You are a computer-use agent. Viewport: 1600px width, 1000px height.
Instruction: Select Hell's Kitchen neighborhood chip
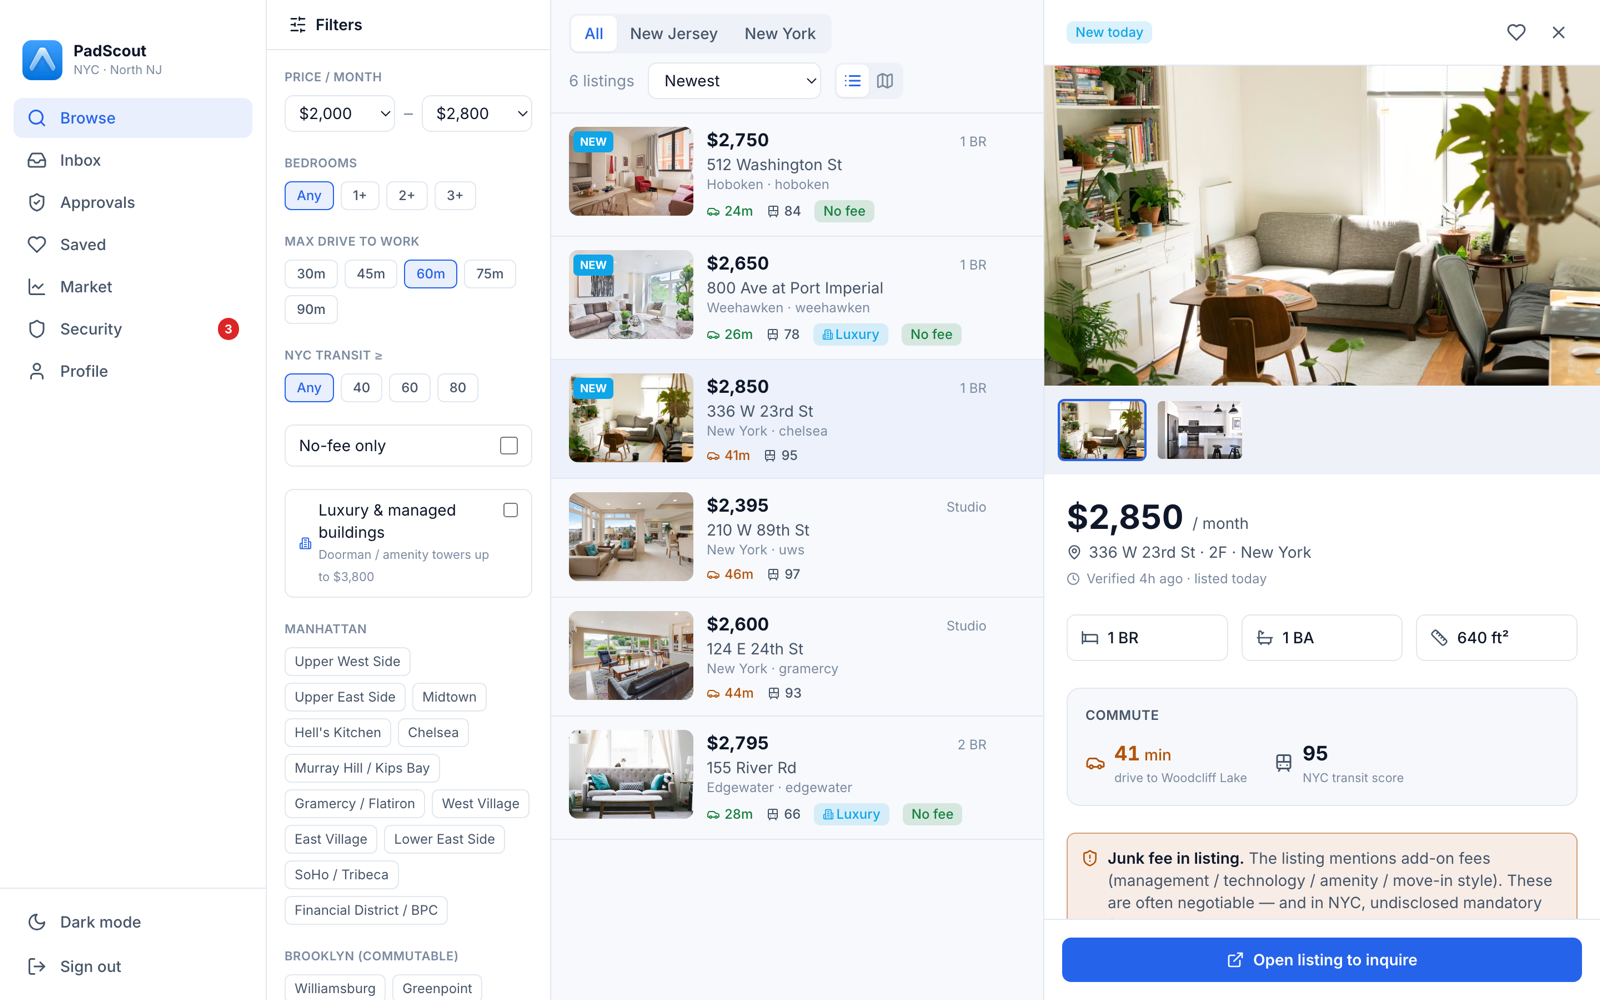click(338, 733)
